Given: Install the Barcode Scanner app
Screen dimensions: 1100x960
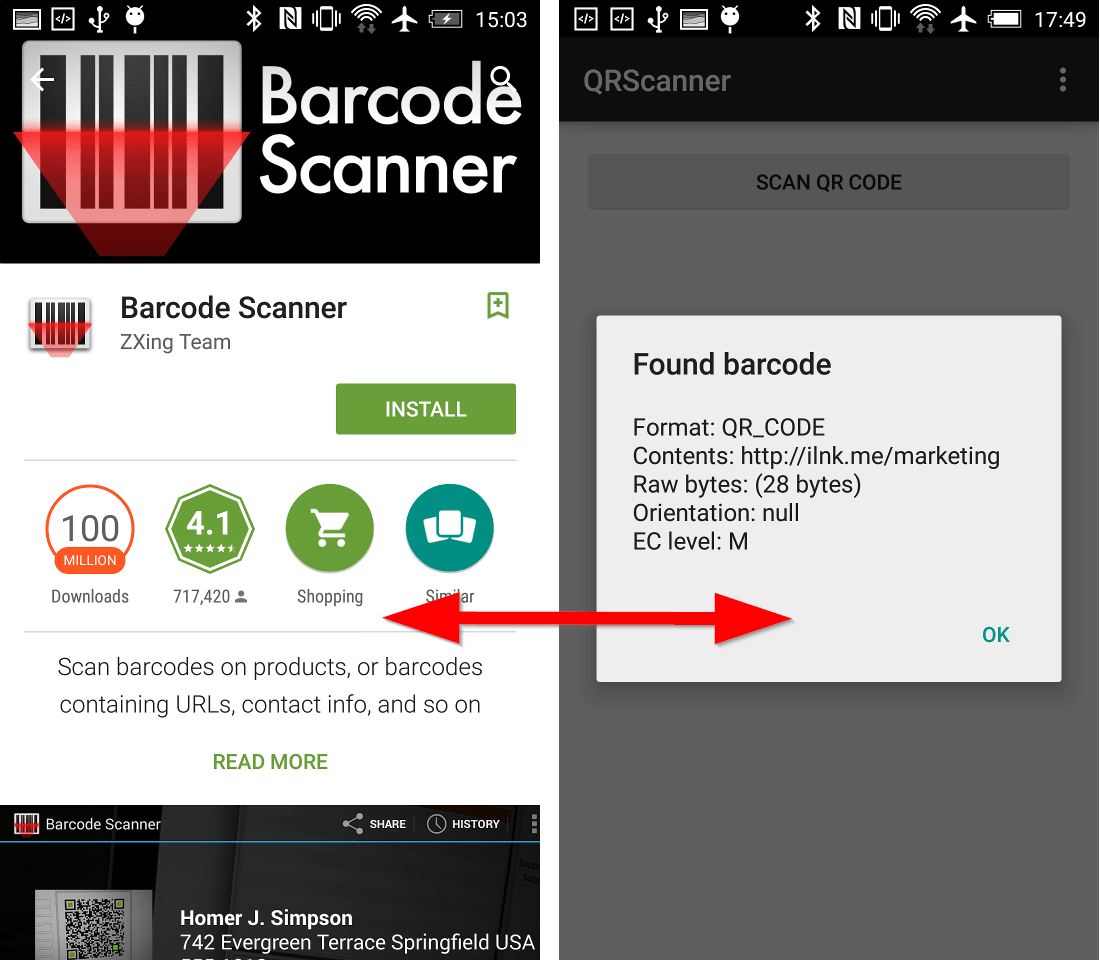Looking at the screenshot, I should pyautogui.click(x=426, y=409).
